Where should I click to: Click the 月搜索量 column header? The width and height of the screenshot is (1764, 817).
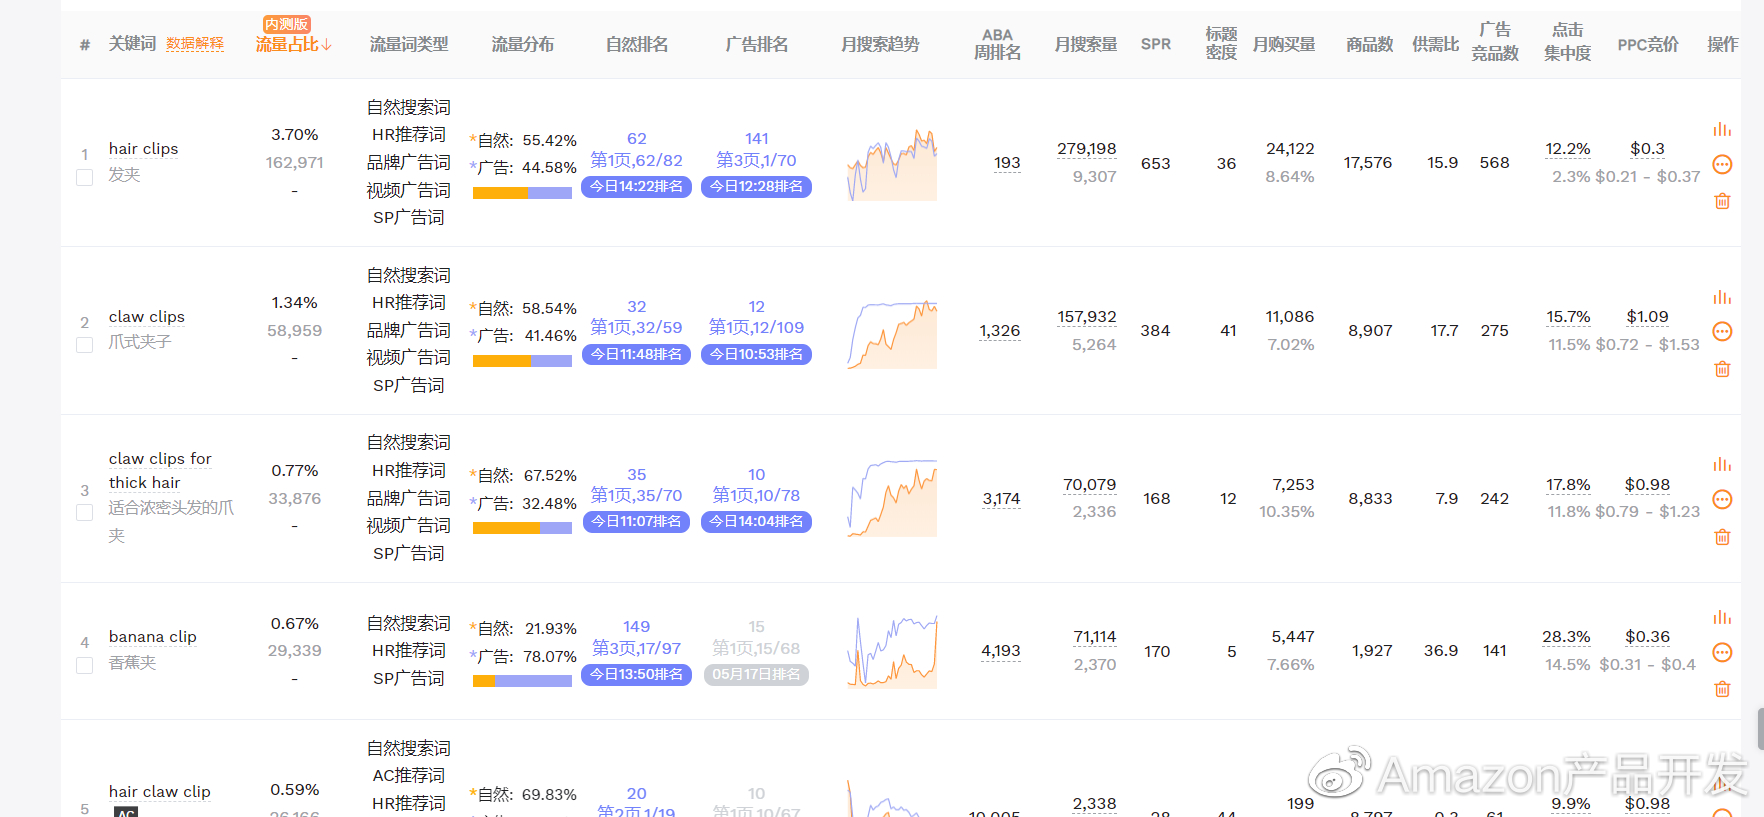click(1085, 44)
